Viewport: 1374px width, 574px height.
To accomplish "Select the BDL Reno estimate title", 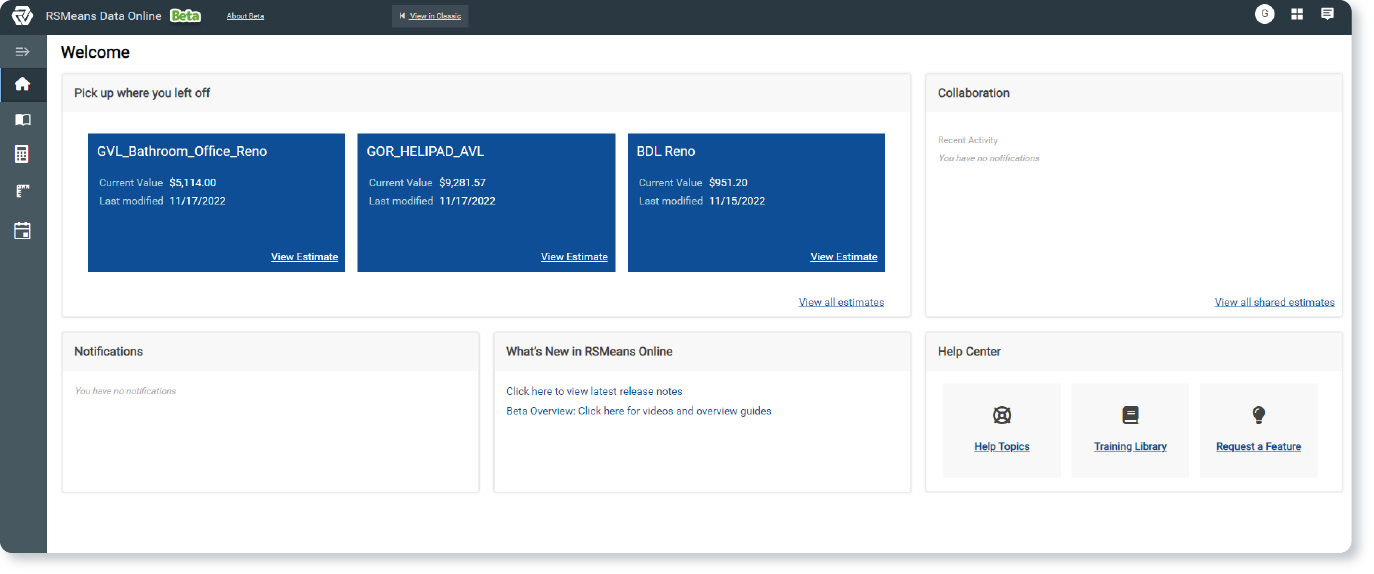I will click(x=666, y=152).
